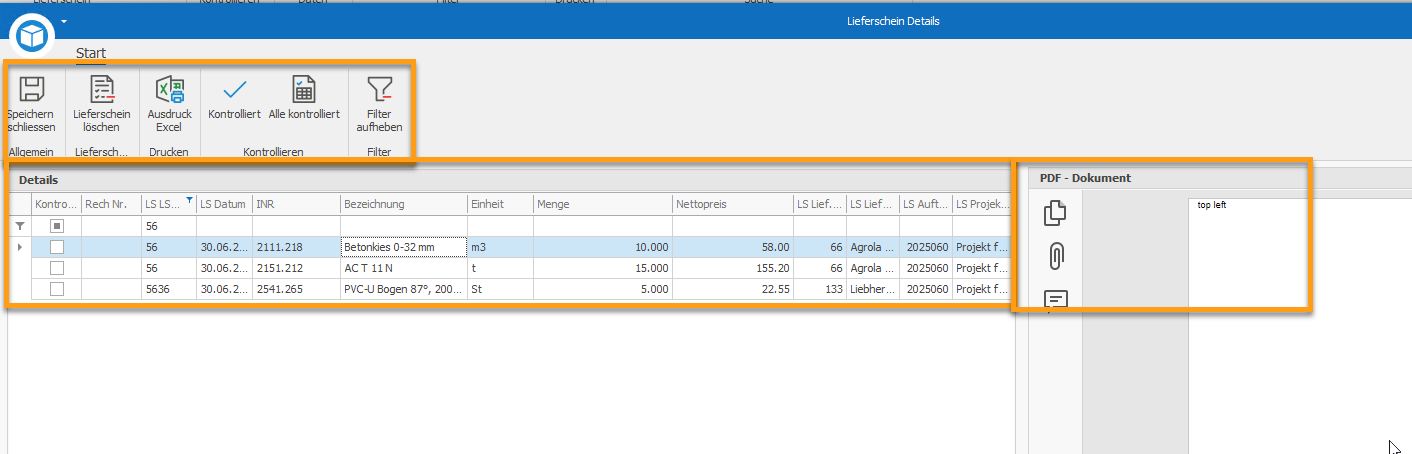Click Filter aufheben funnel icon
The width and height of the screenshot is (1412, 454).
[x=378, y=89]
